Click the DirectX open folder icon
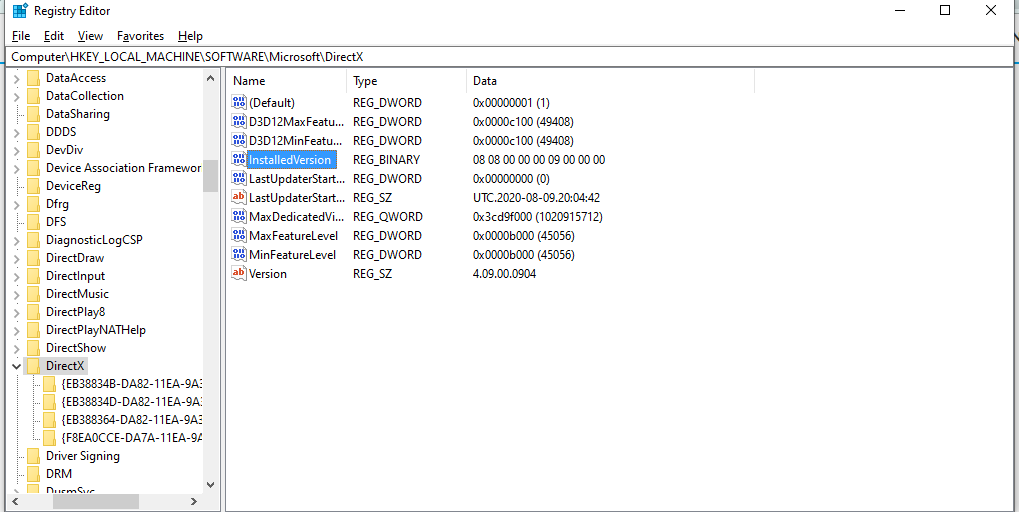Screen dimensions: 1019x512 34,366
